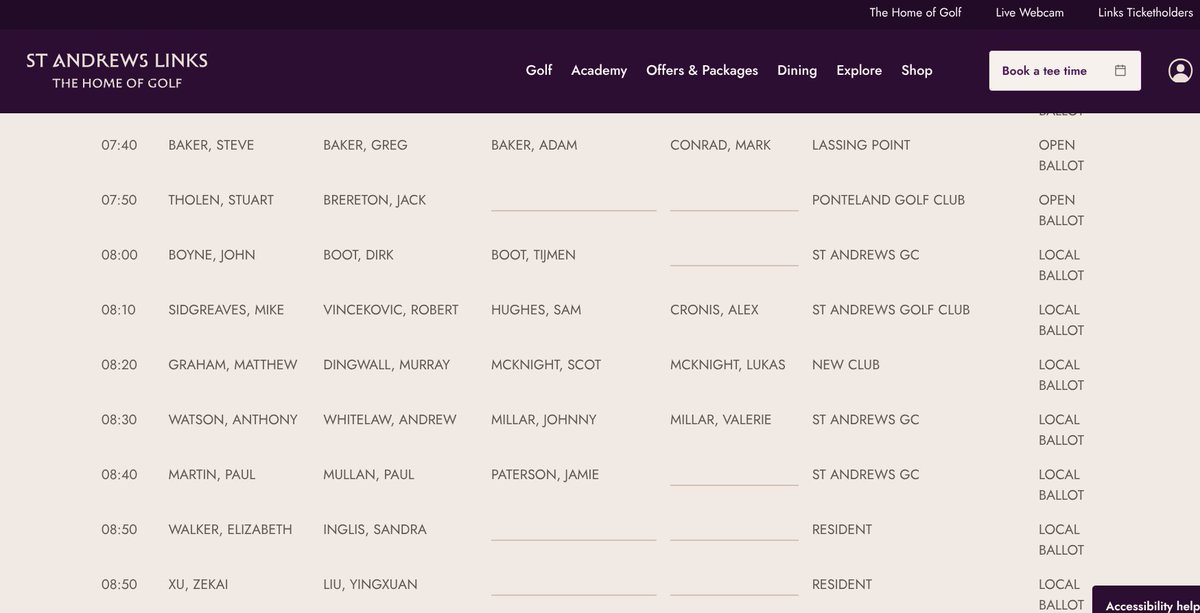1200x613 pixels.
Task: Click player GRAHAM, MATTHEW
Action: tap(233, 365)
